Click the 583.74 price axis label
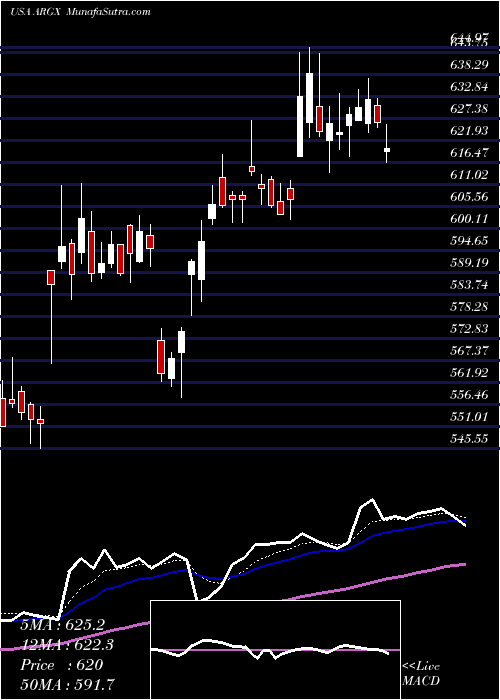The height and width of the screenshot is (700, 500). (x=468, y=285)
